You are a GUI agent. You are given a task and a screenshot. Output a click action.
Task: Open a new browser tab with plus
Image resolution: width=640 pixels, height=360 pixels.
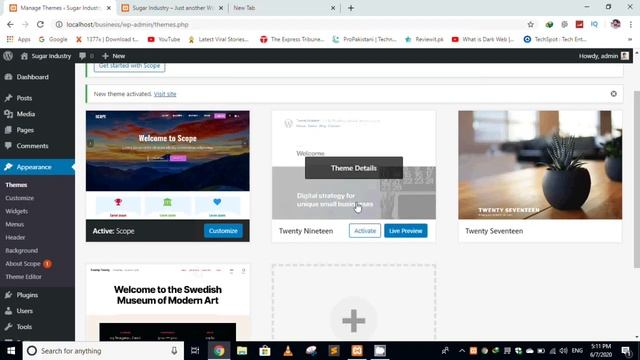351,8
